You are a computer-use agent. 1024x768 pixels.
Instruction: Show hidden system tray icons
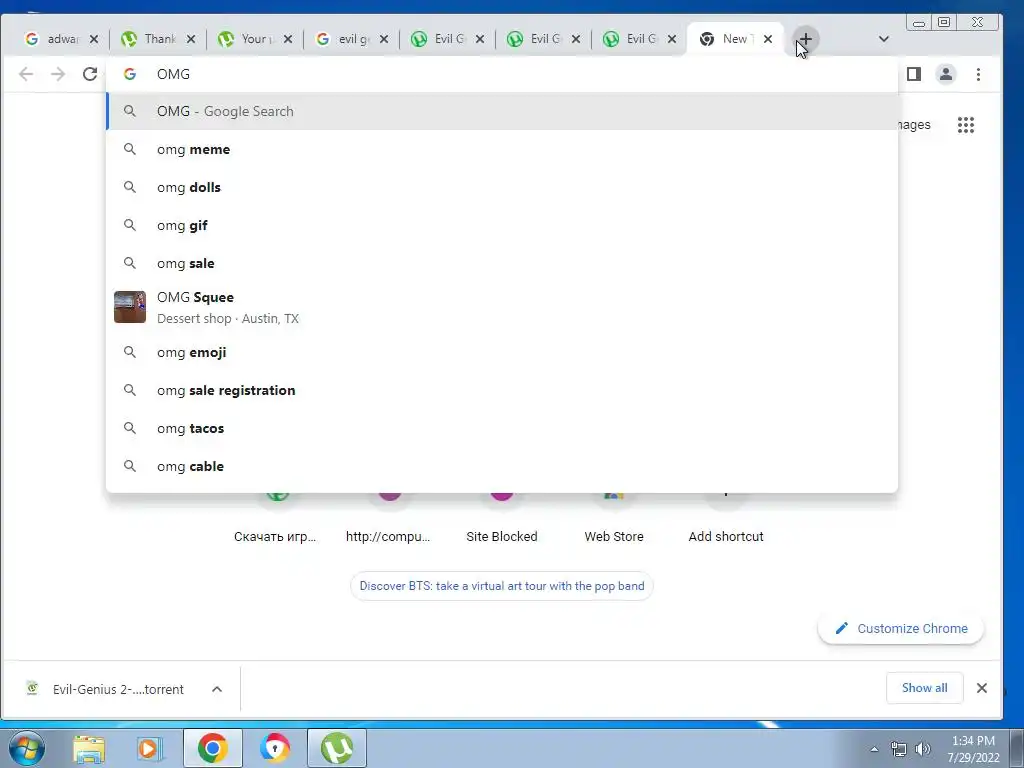(874, 749)
